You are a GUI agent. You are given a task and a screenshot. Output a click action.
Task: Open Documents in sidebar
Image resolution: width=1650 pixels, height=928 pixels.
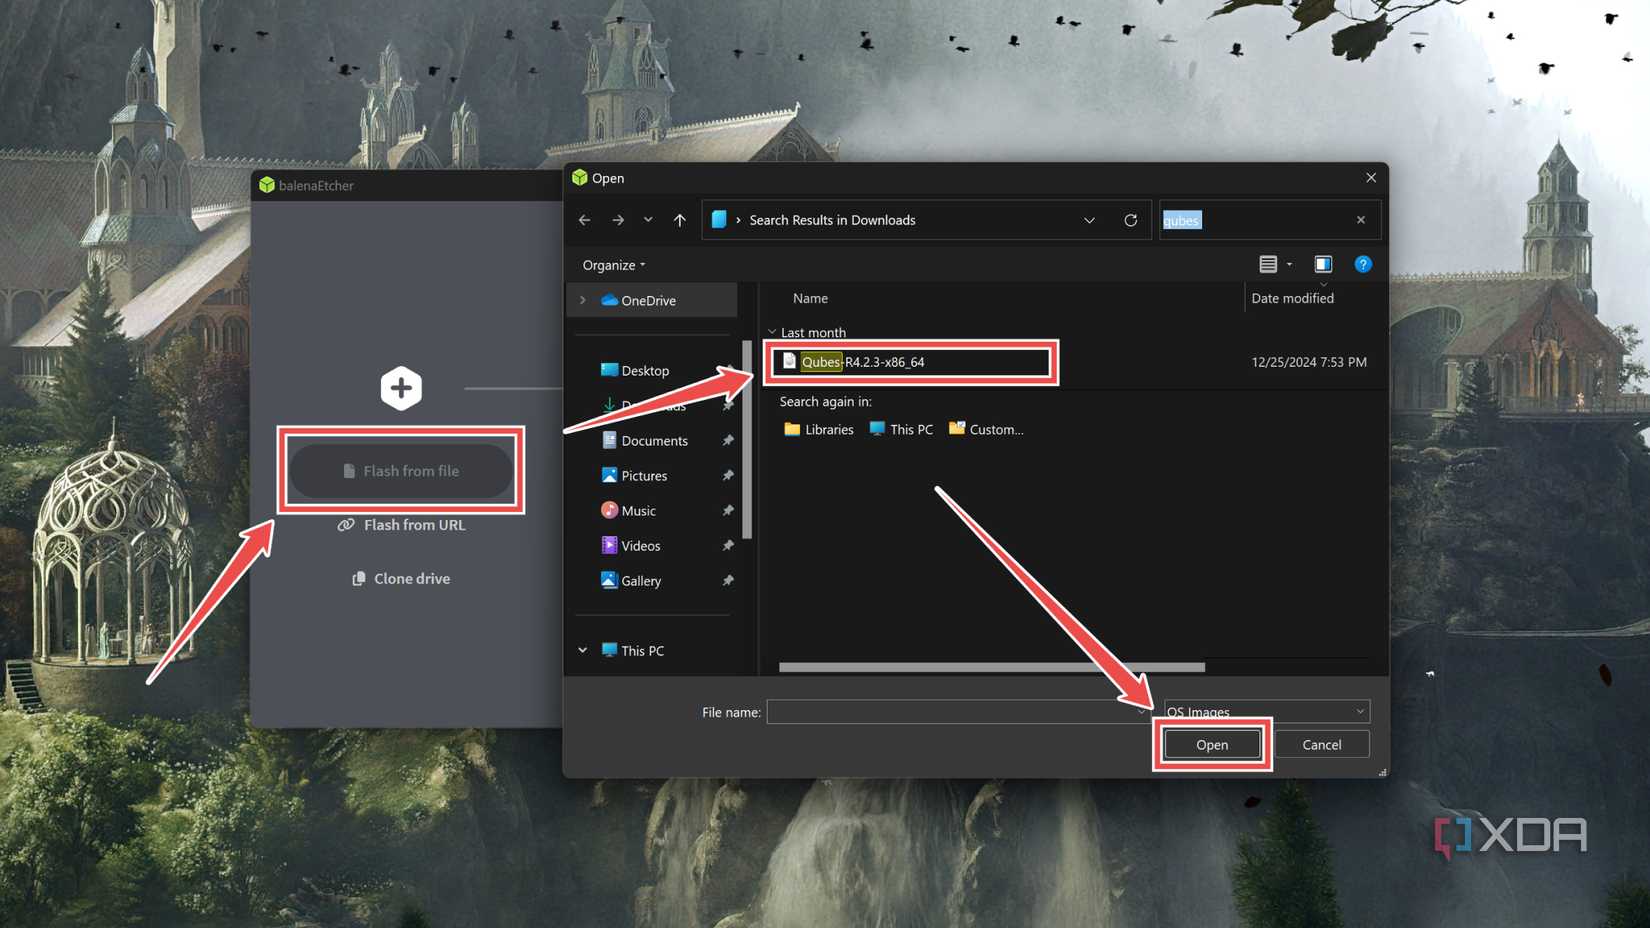click(x=654, y=441)
